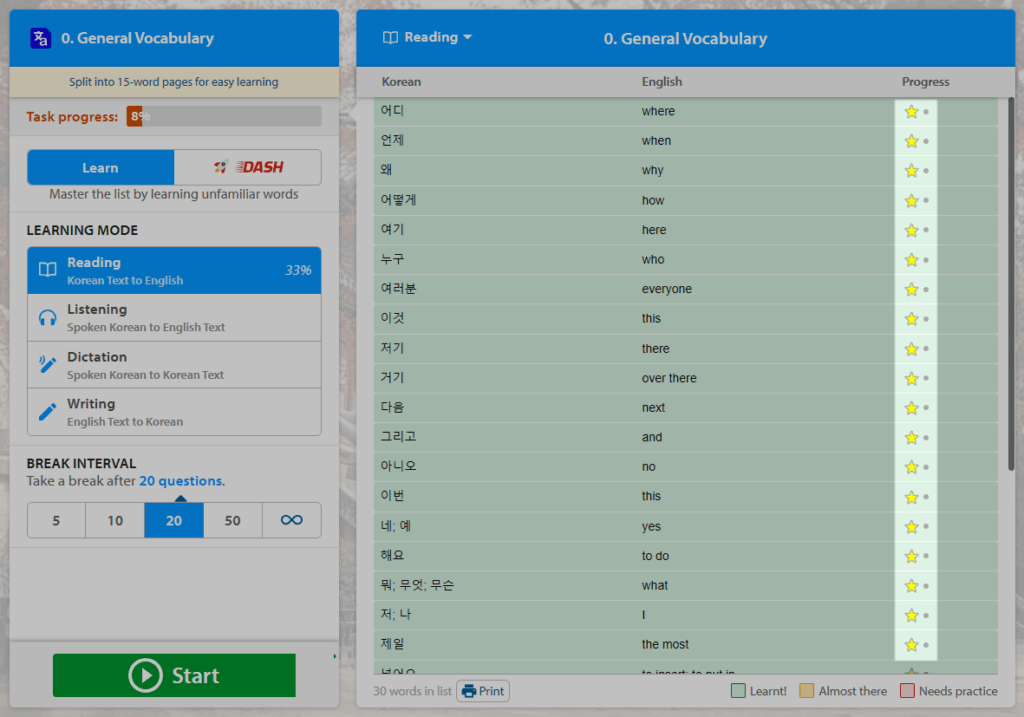Star the word 해요 (to do)
This screenshot has width=1024, height=717.
click(x=912, y=556)
